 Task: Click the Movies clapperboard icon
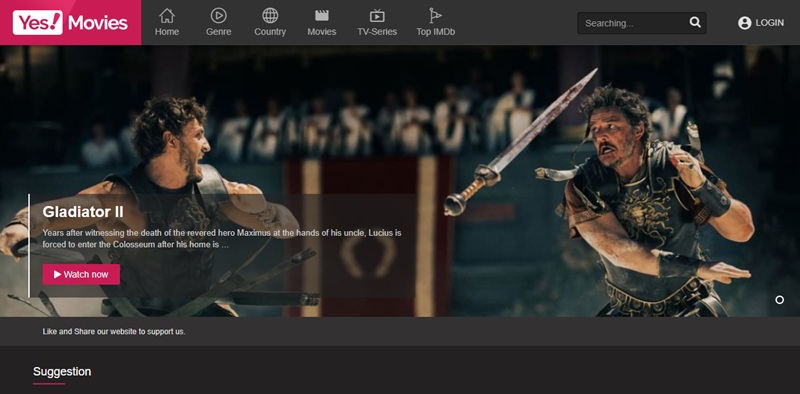pos(321,16)
